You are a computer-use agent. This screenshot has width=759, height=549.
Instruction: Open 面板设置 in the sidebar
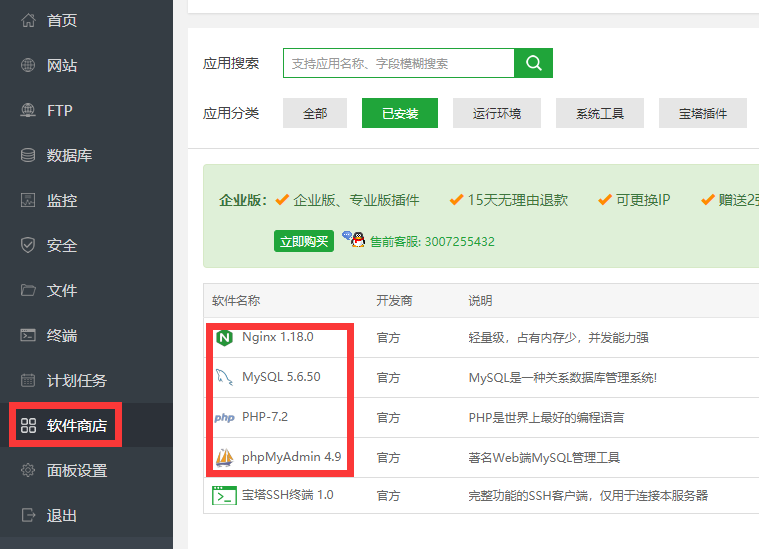coord(76,470)
